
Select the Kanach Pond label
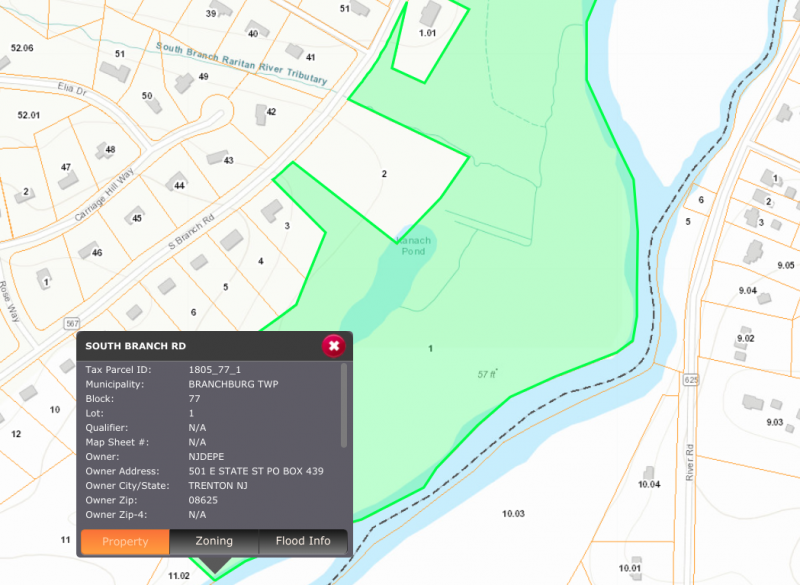412,245
